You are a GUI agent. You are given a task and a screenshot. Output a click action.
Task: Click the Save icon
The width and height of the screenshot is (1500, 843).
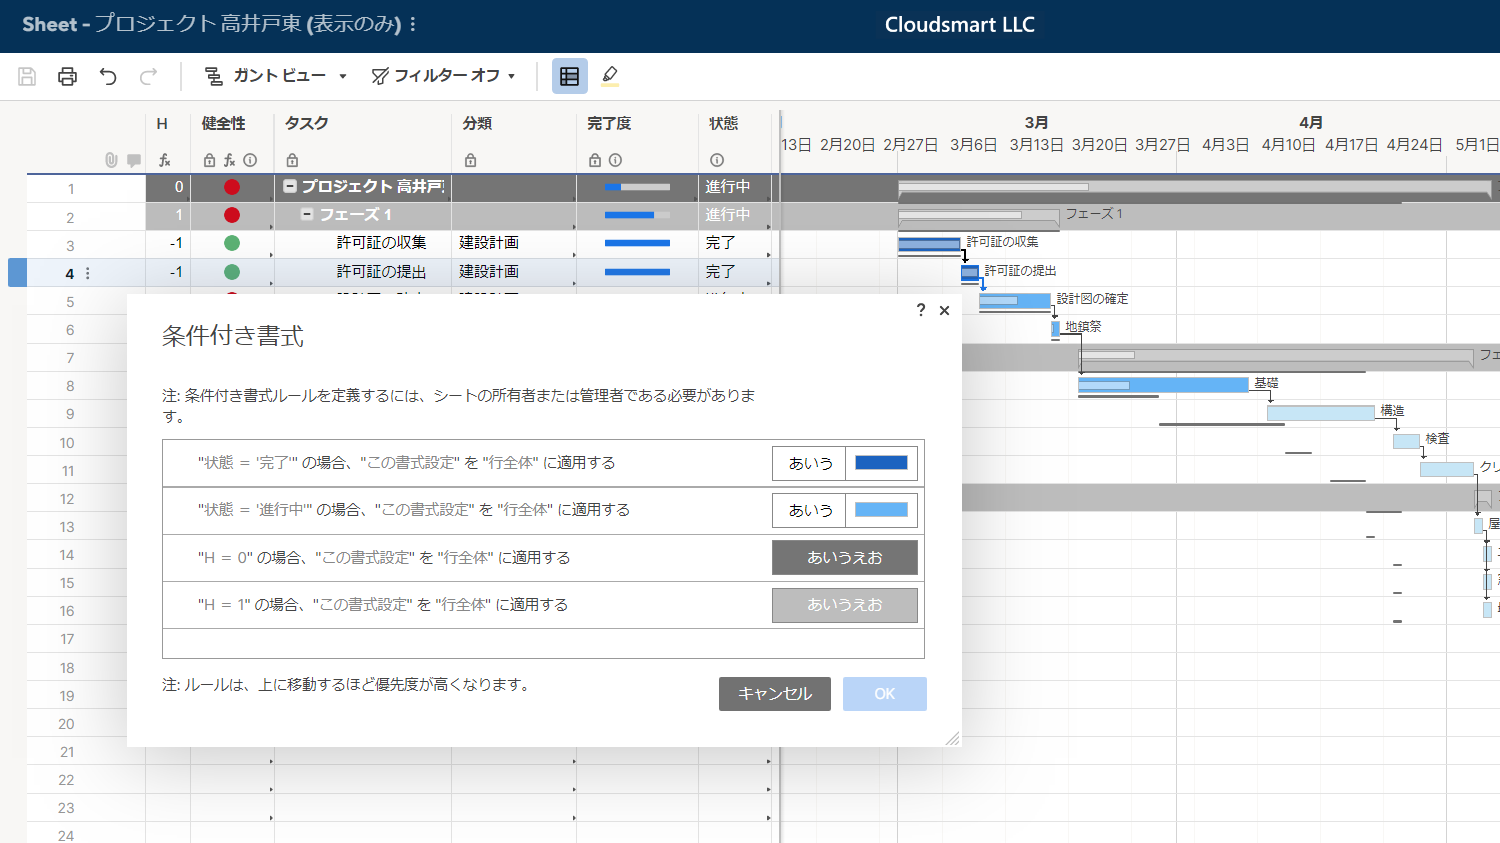click(27, 75)
